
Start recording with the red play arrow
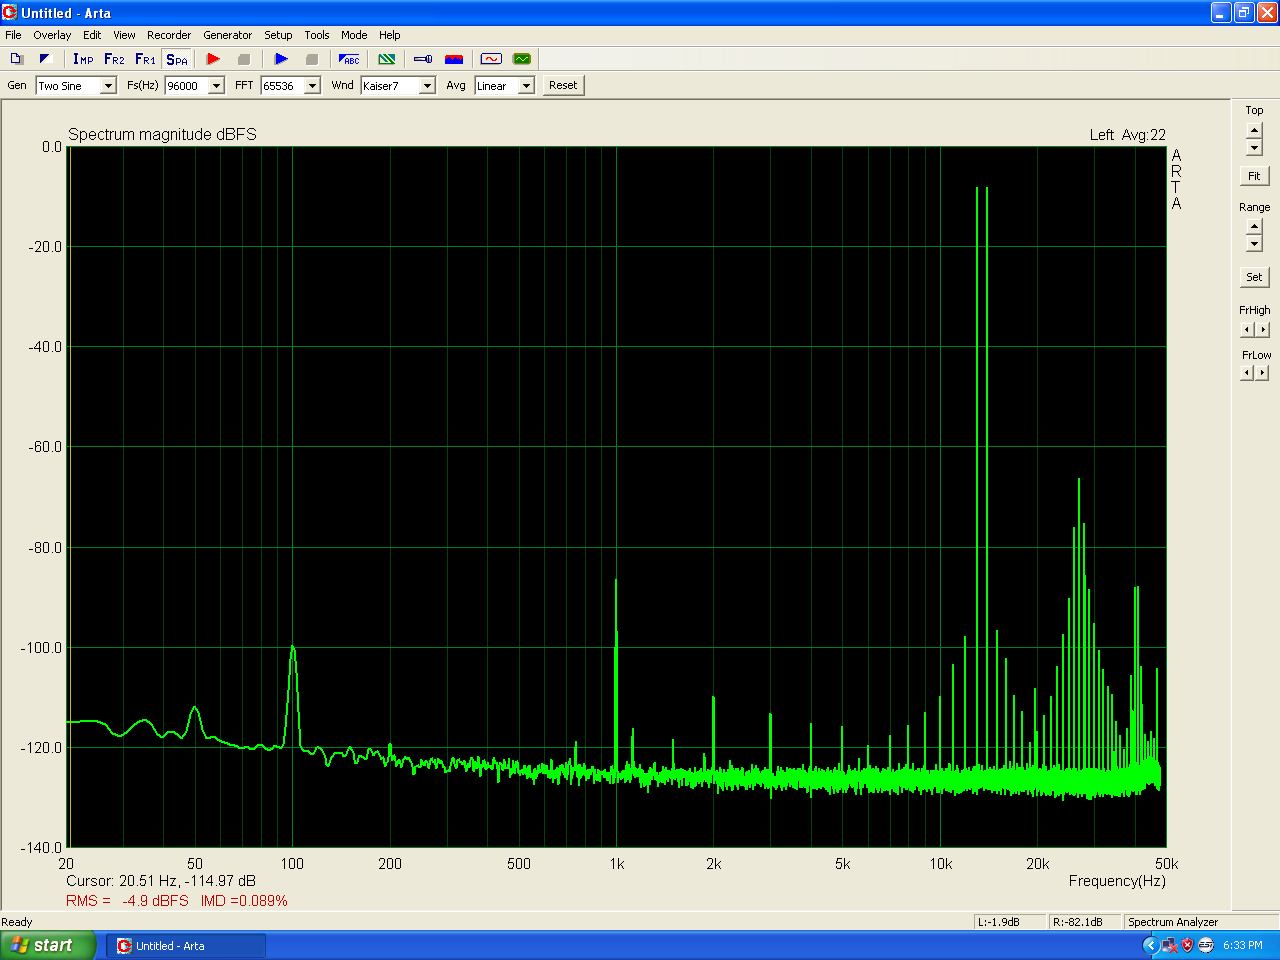click(x=213, y=59)
